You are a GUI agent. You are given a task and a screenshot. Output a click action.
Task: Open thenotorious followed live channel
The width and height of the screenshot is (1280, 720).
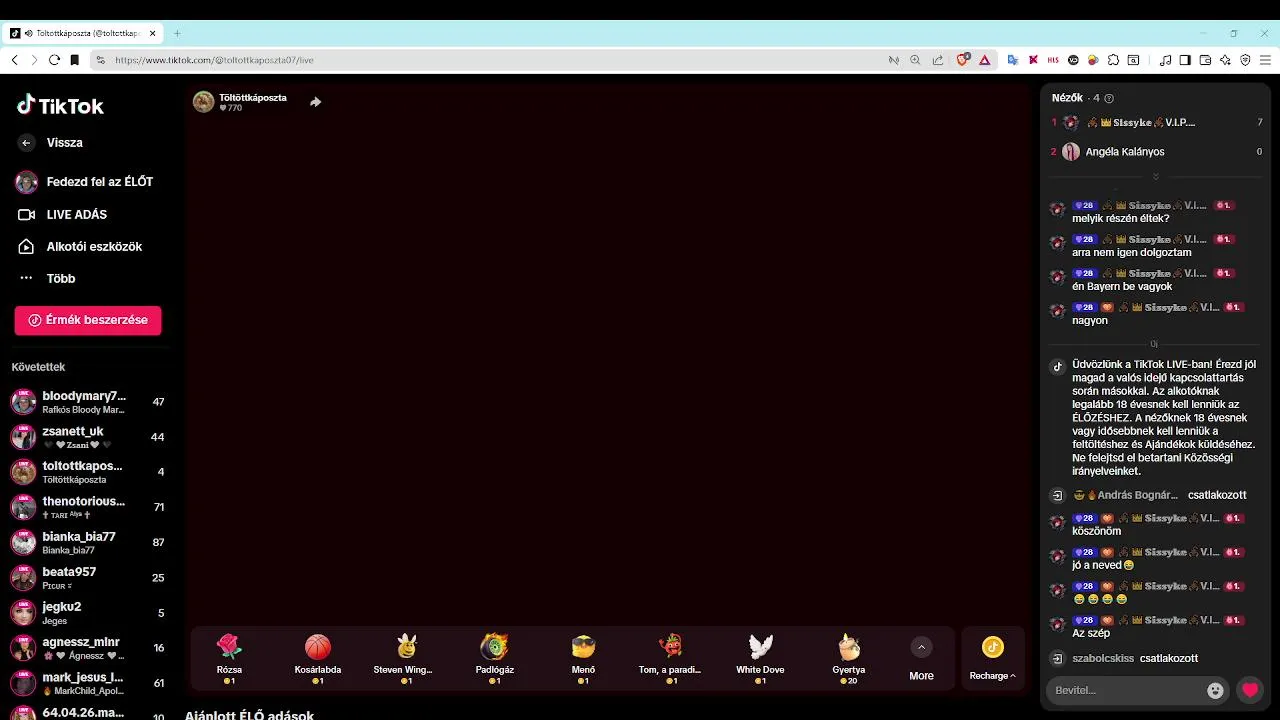pyautogui.click(x=88, y=507)
